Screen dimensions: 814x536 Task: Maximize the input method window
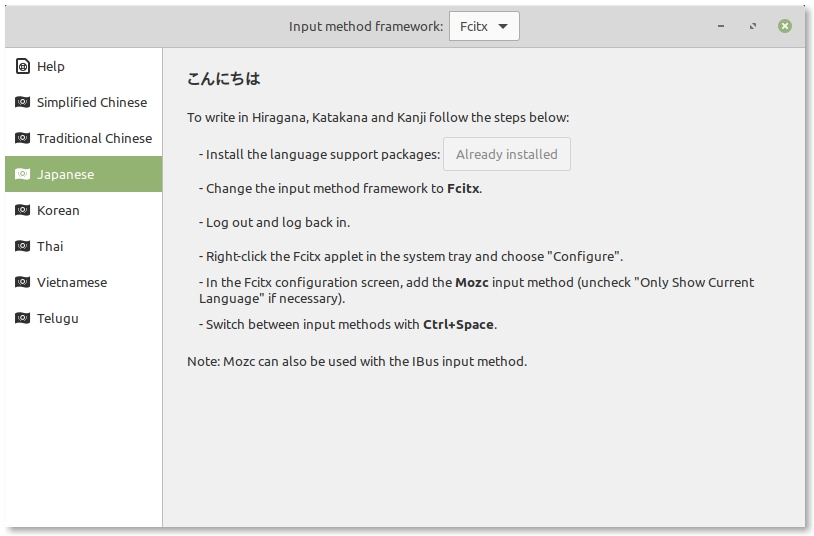pyautogui.click(x=753, y=26)
